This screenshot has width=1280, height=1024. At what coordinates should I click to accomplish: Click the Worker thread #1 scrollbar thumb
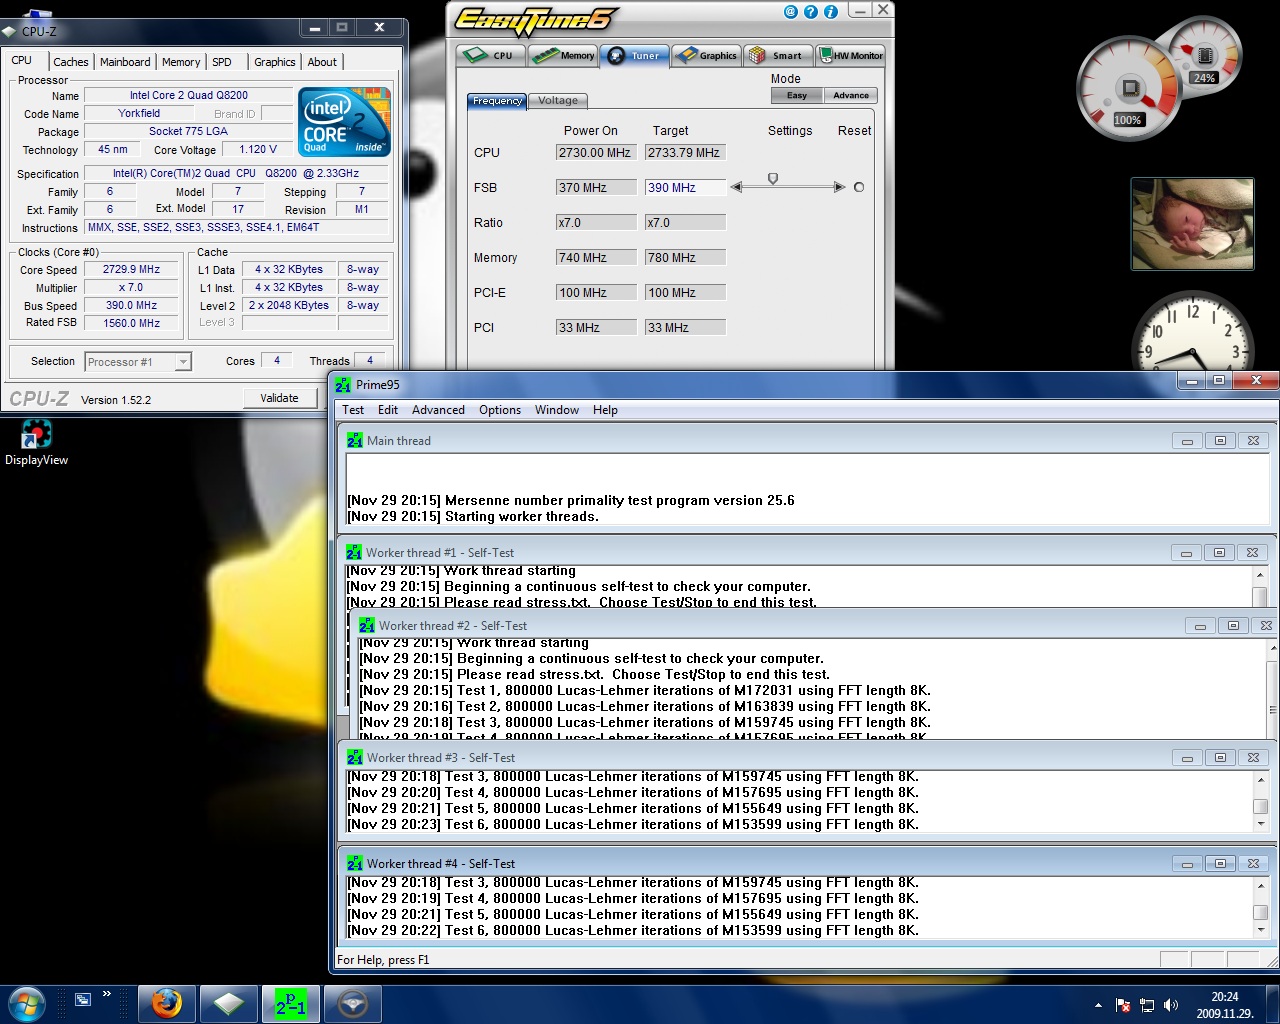(1260, 598)
